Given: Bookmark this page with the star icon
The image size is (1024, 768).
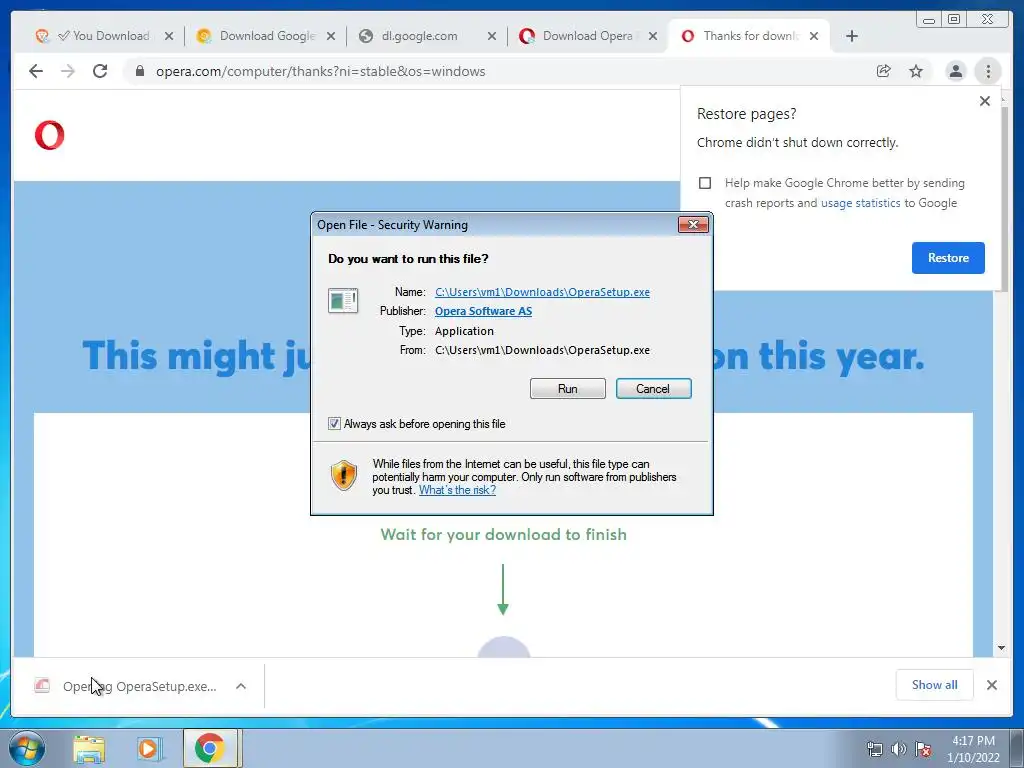Looking at the screenshot, I should tap(916, 71).
